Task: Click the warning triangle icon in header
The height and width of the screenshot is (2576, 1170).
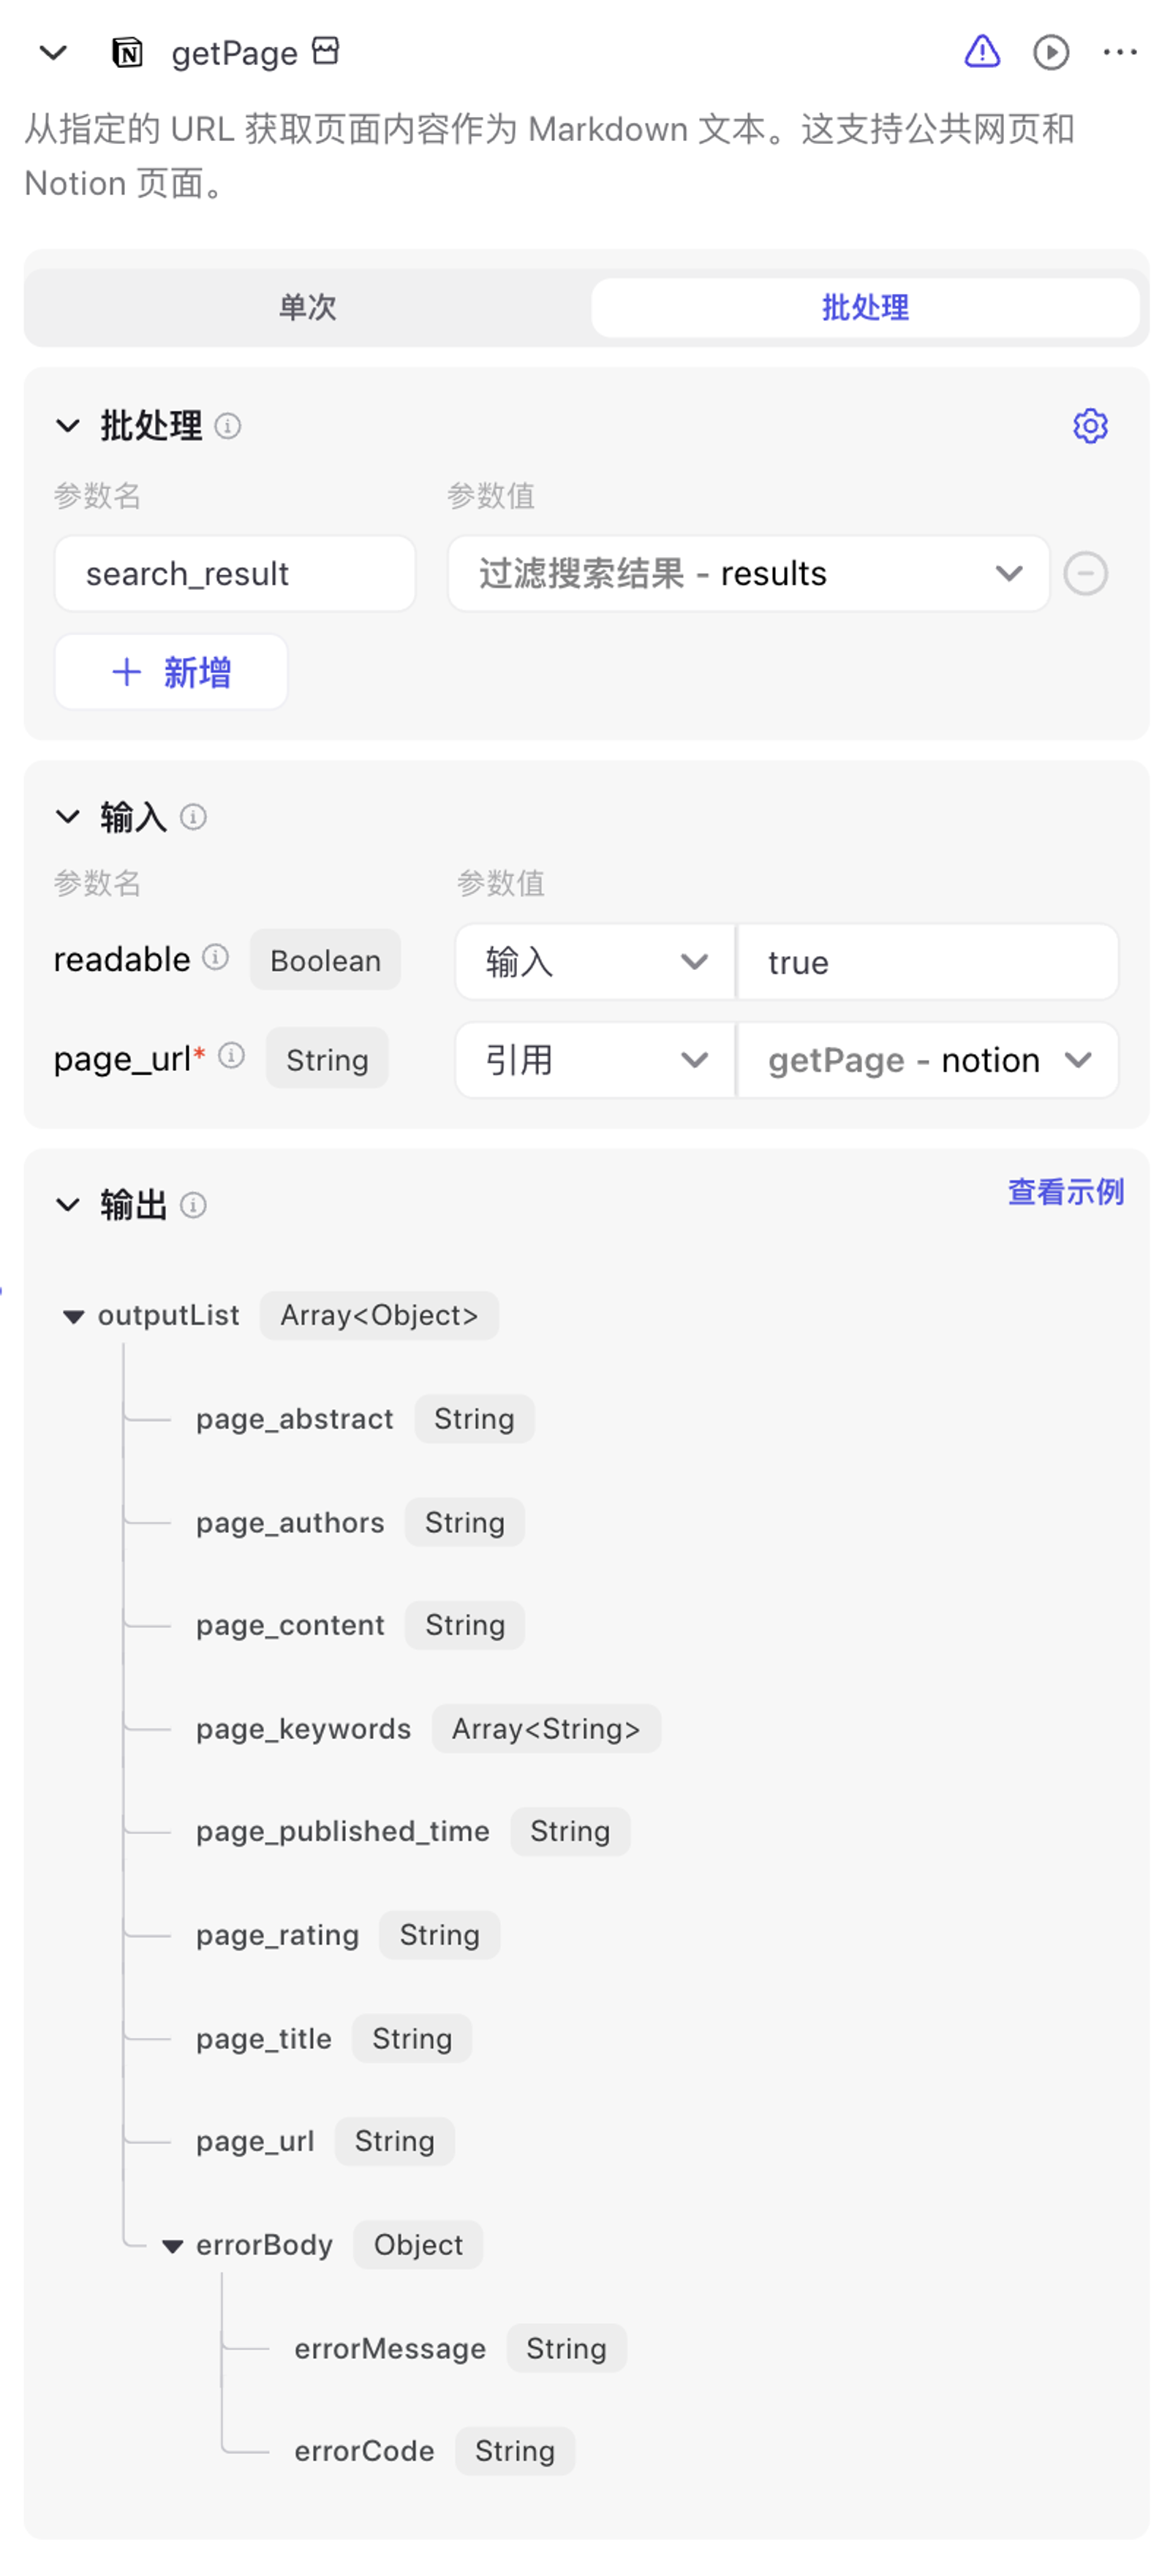Action: tap(981, 51)
